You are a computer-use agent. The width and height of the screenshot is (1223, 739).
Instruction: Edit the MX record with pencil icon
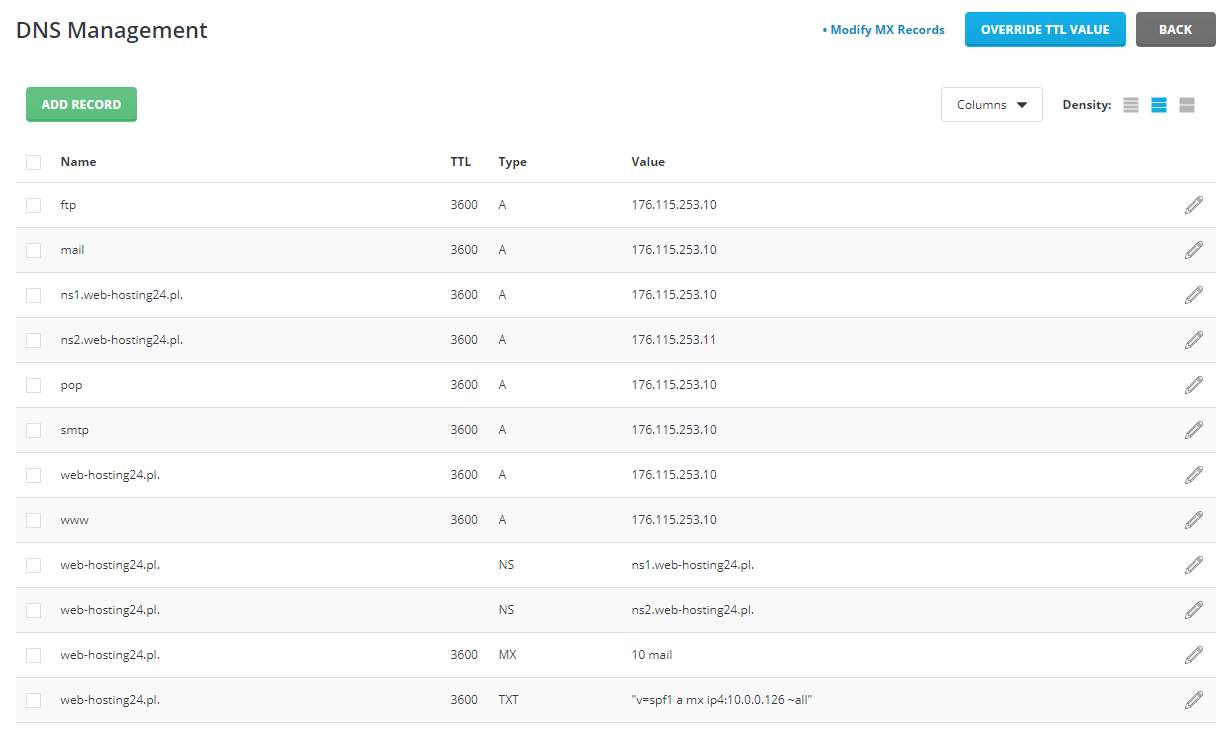tap(1193, 655)
